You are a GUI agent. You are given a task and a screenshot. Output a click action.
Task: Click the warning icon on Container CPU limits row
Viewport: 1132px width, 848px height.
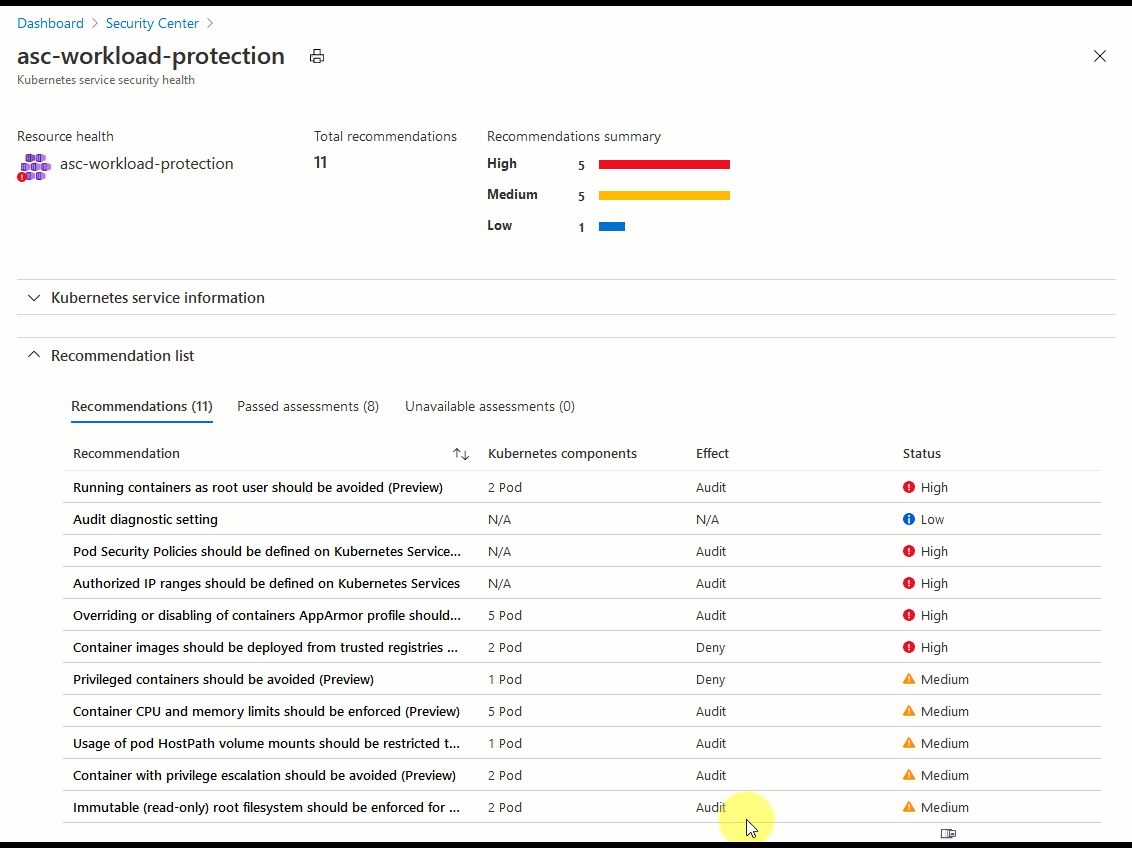tap(908, 711)
